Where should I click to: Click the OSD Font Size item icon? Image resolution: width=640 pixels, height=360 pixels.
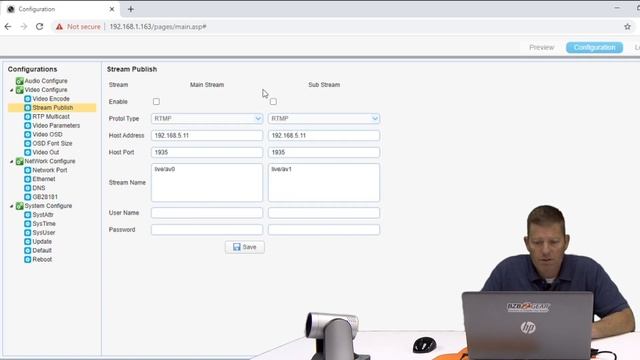pos(27,143)
